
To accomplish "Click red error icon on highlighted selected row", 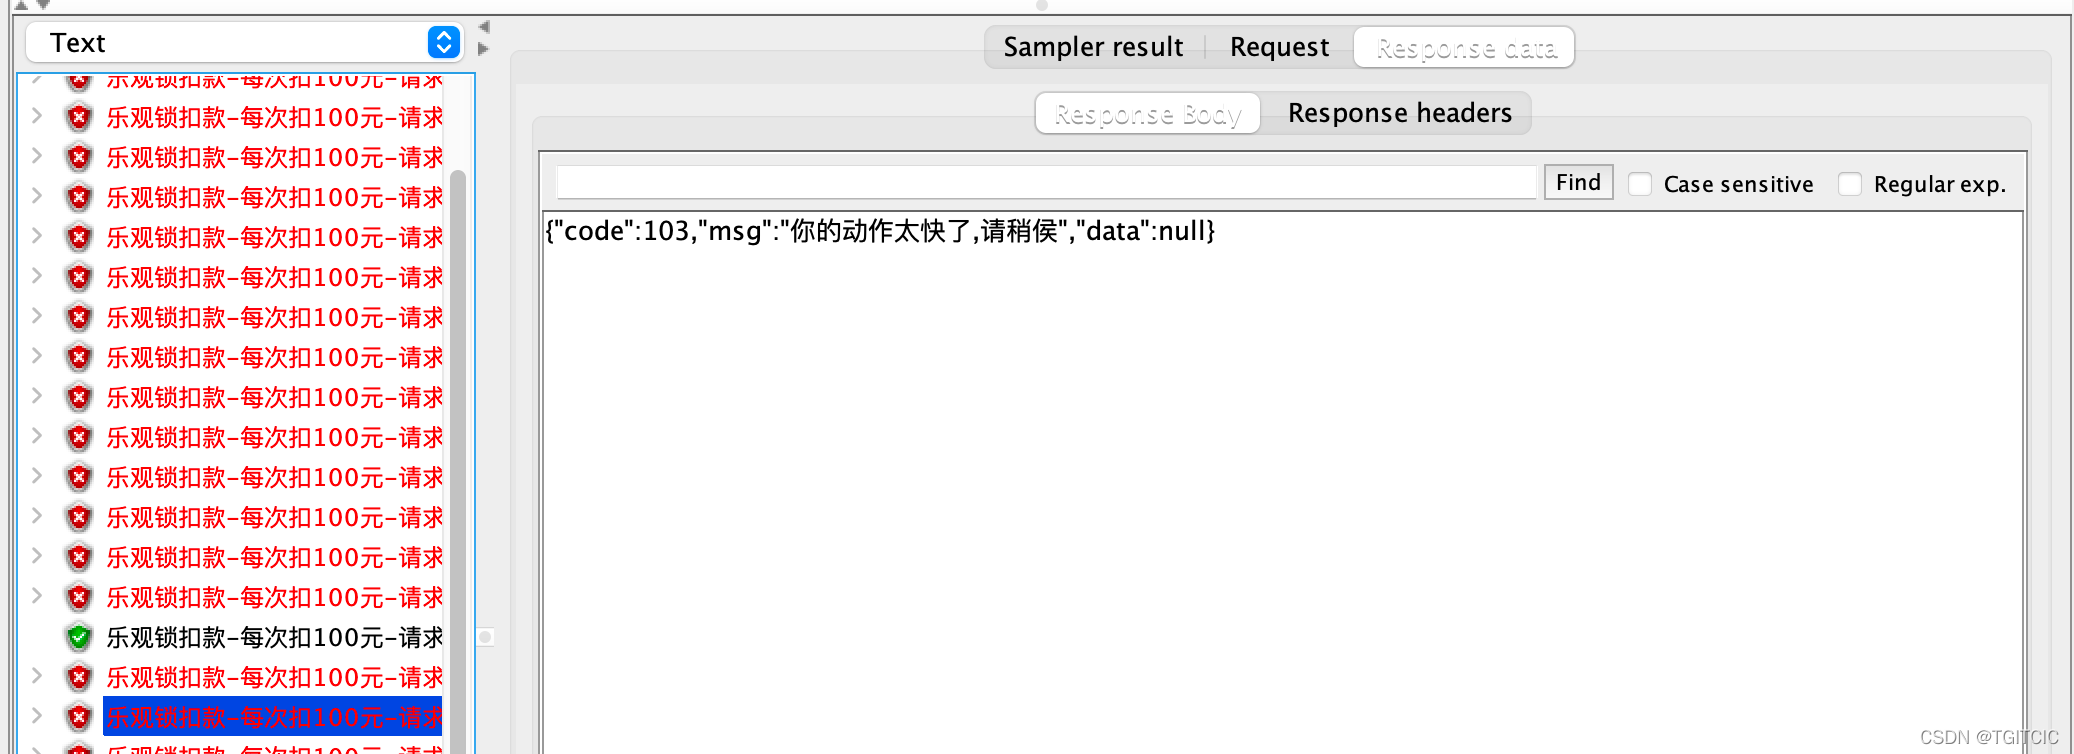I will coord(79,717).
